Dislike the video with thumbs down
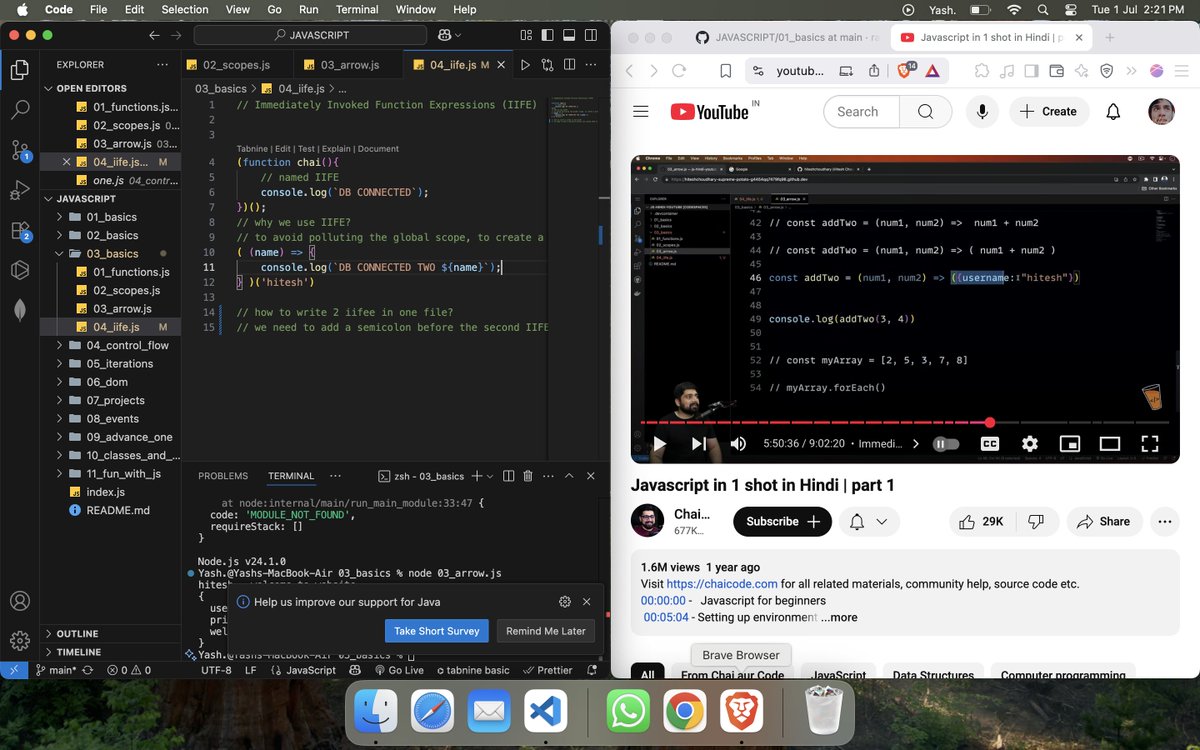Viewport: 1200px width, 750px height. 1036,521
